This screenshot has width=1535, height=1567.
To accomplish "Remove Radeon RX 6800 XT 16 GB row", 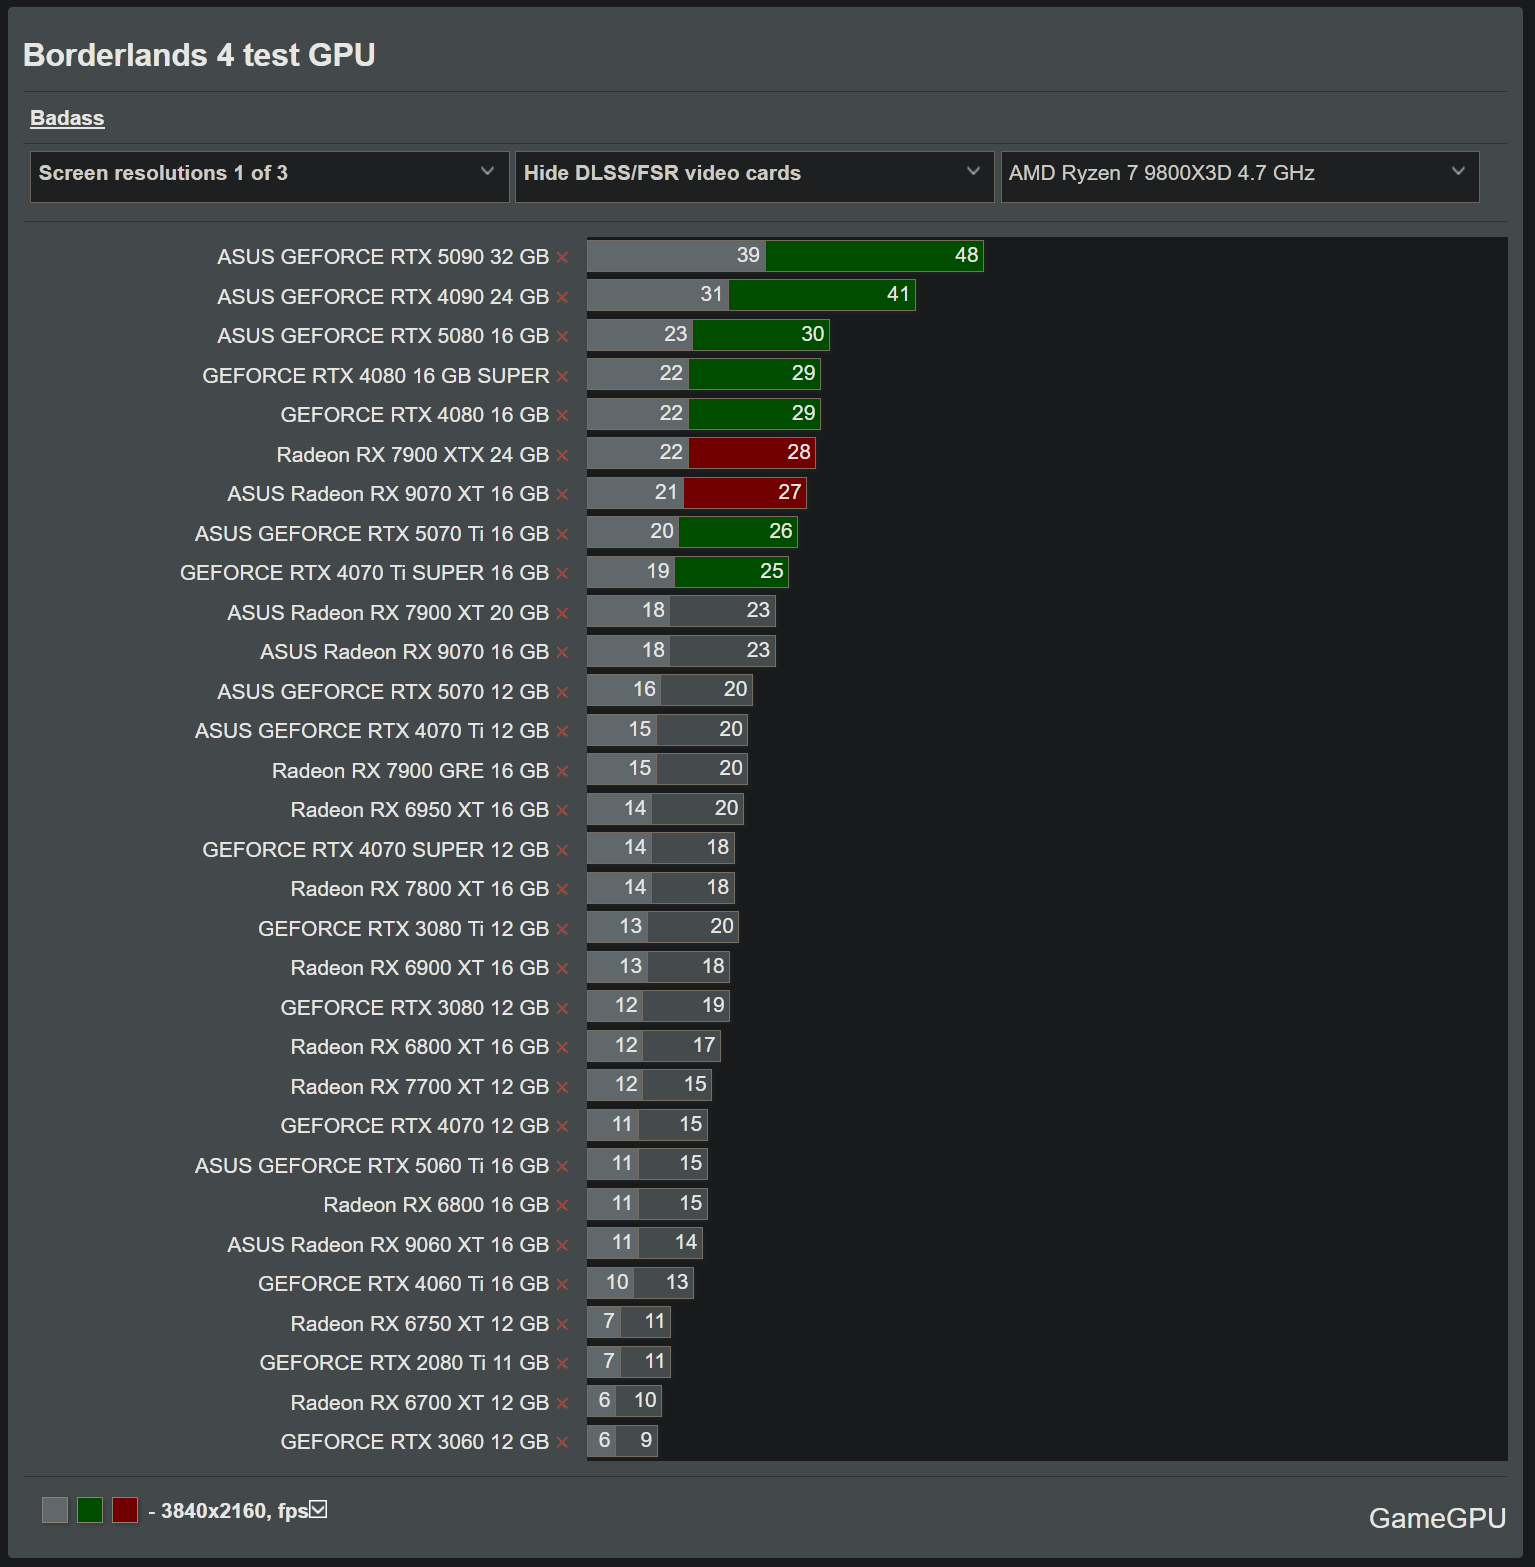I will click(x=563, y=1047).
